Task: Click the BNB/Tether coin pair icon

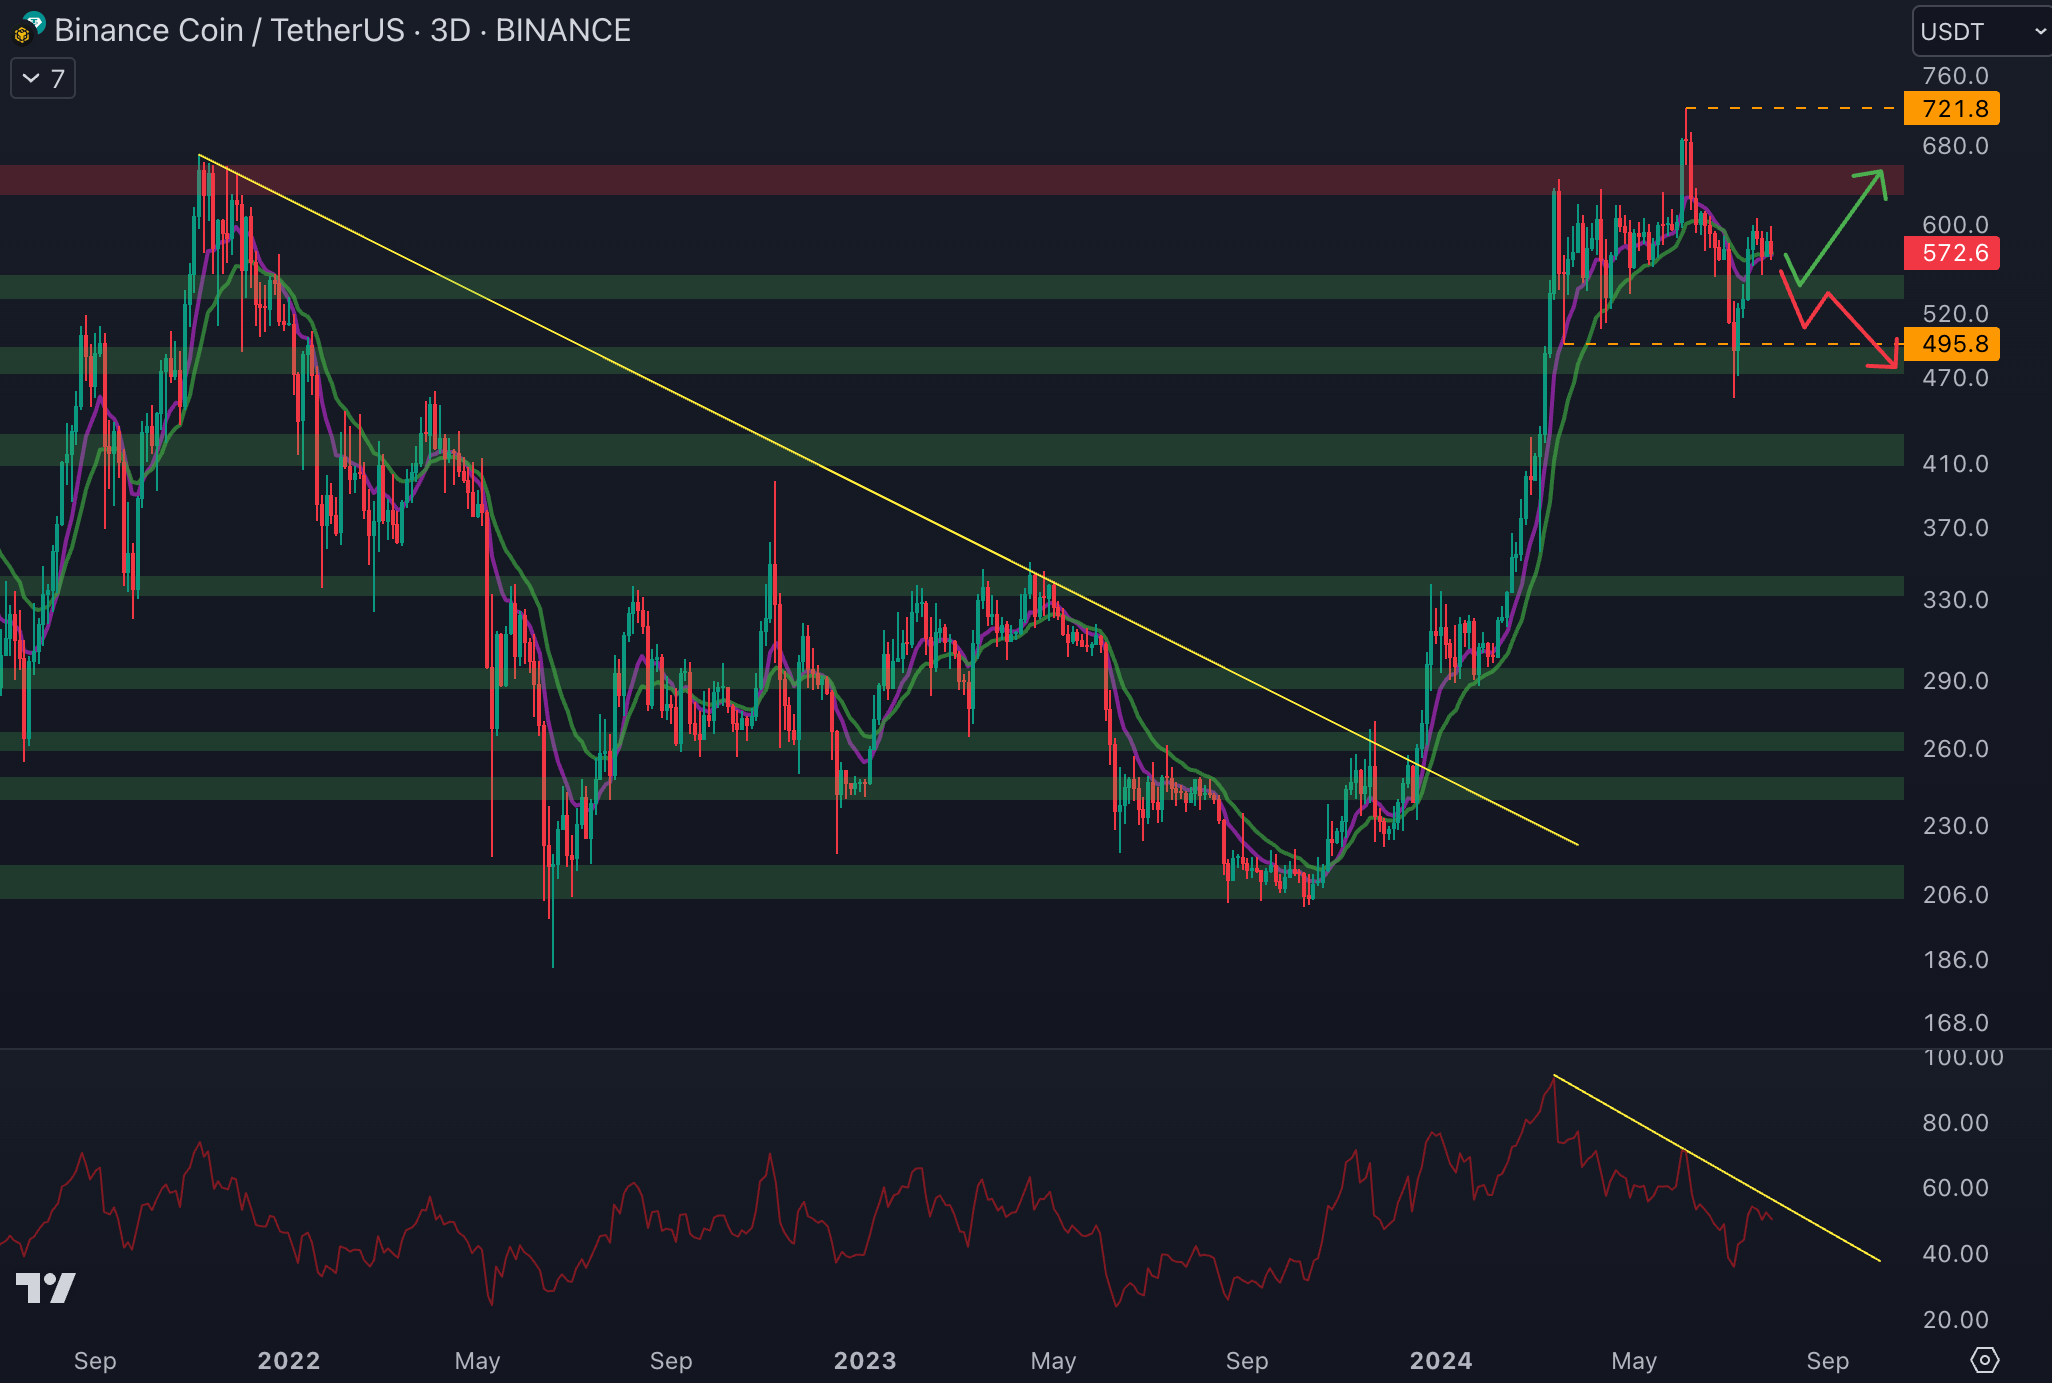Action: pyautogui.click(x=28, y=28)
